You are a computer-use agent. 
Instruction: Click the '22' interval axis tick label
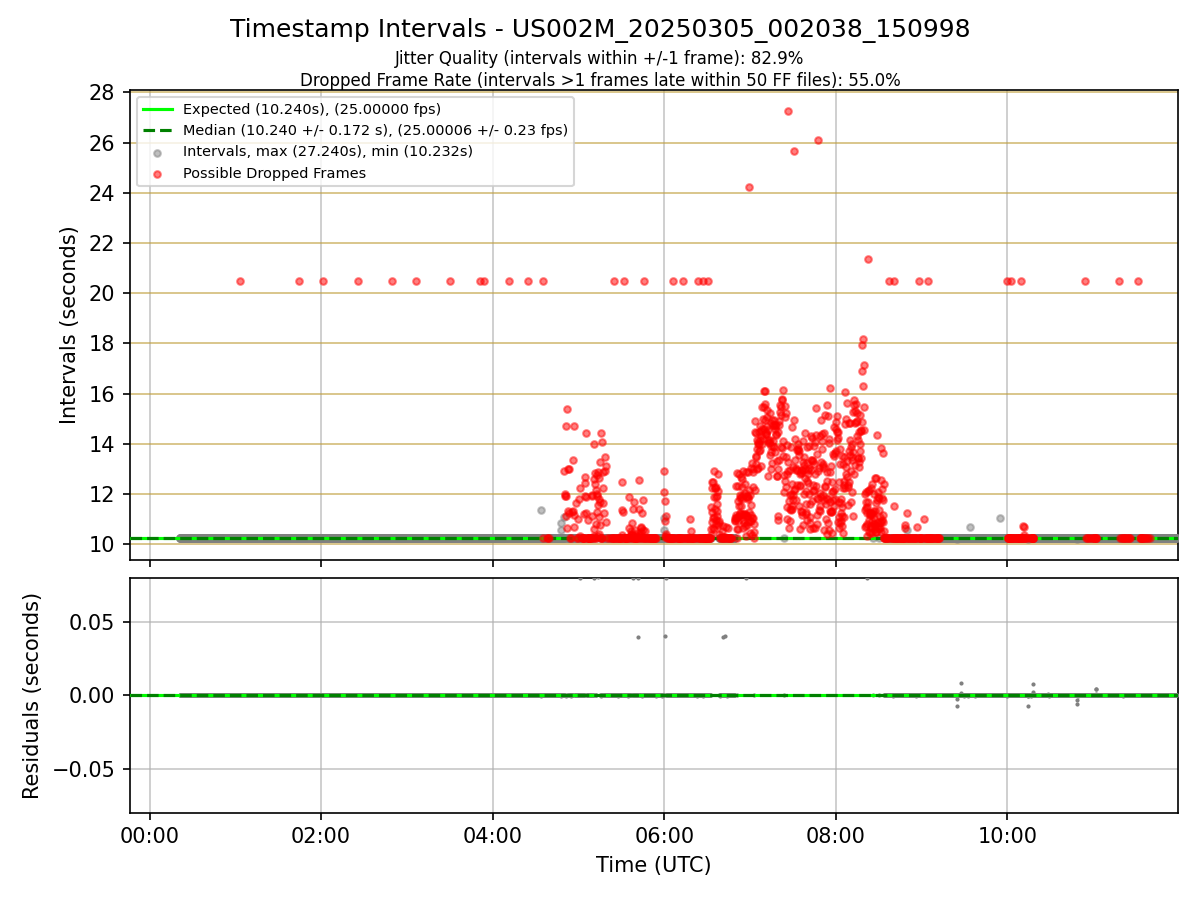[x=101, y=243]
